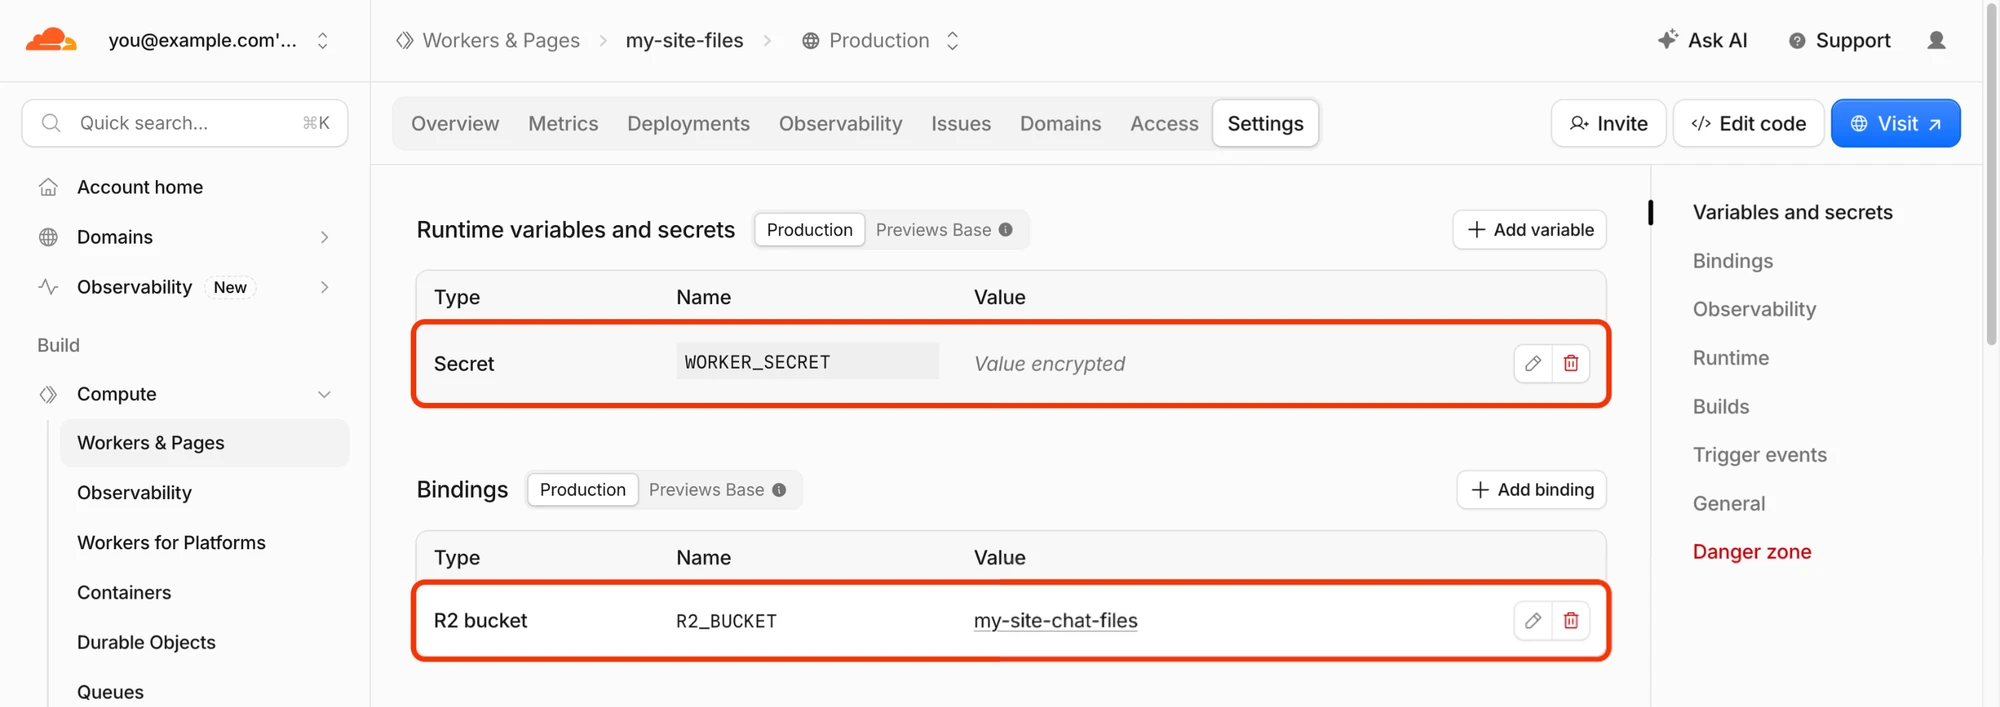The image size is (2000, 707).
Task: Click the page vertical scrollbar
Action: point(1991,175)
